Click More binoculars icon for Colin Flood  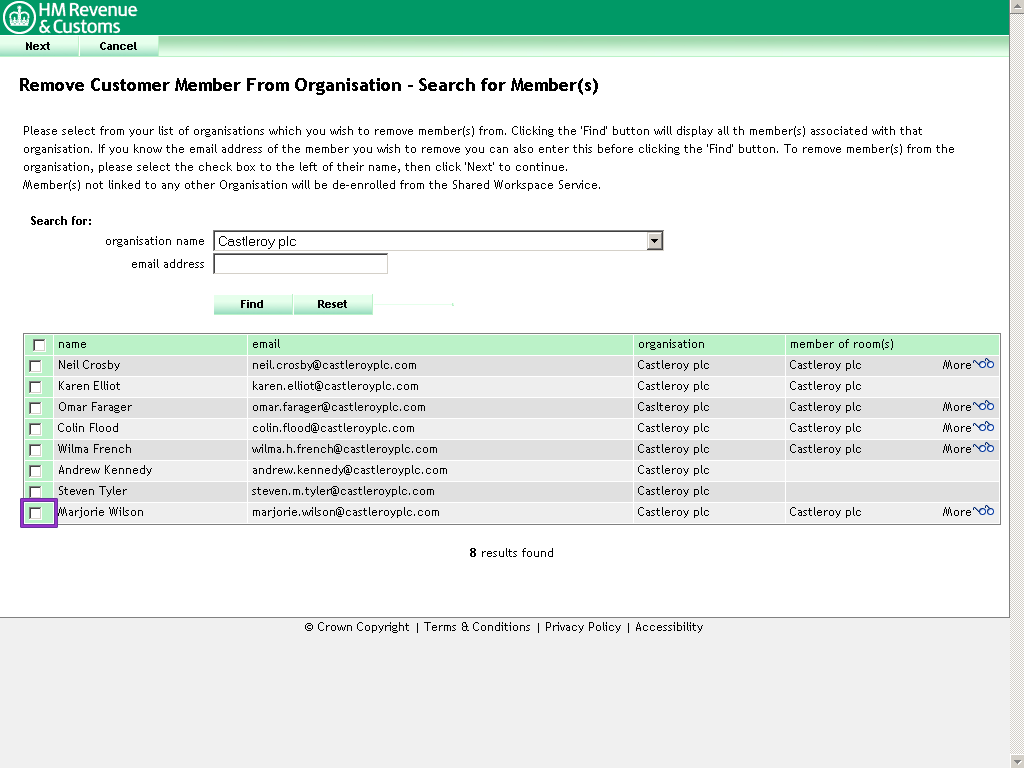pos(985,428)
